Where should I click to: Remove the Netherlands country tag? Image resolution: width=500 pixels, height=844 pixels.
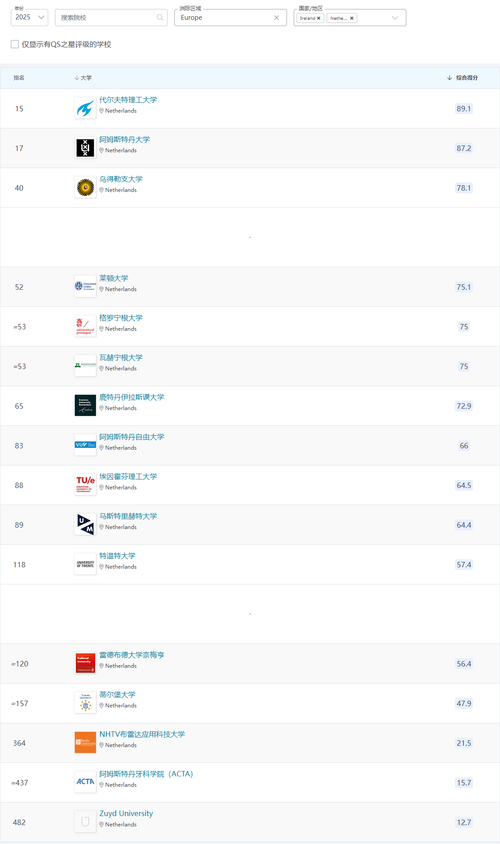point(352,18)
